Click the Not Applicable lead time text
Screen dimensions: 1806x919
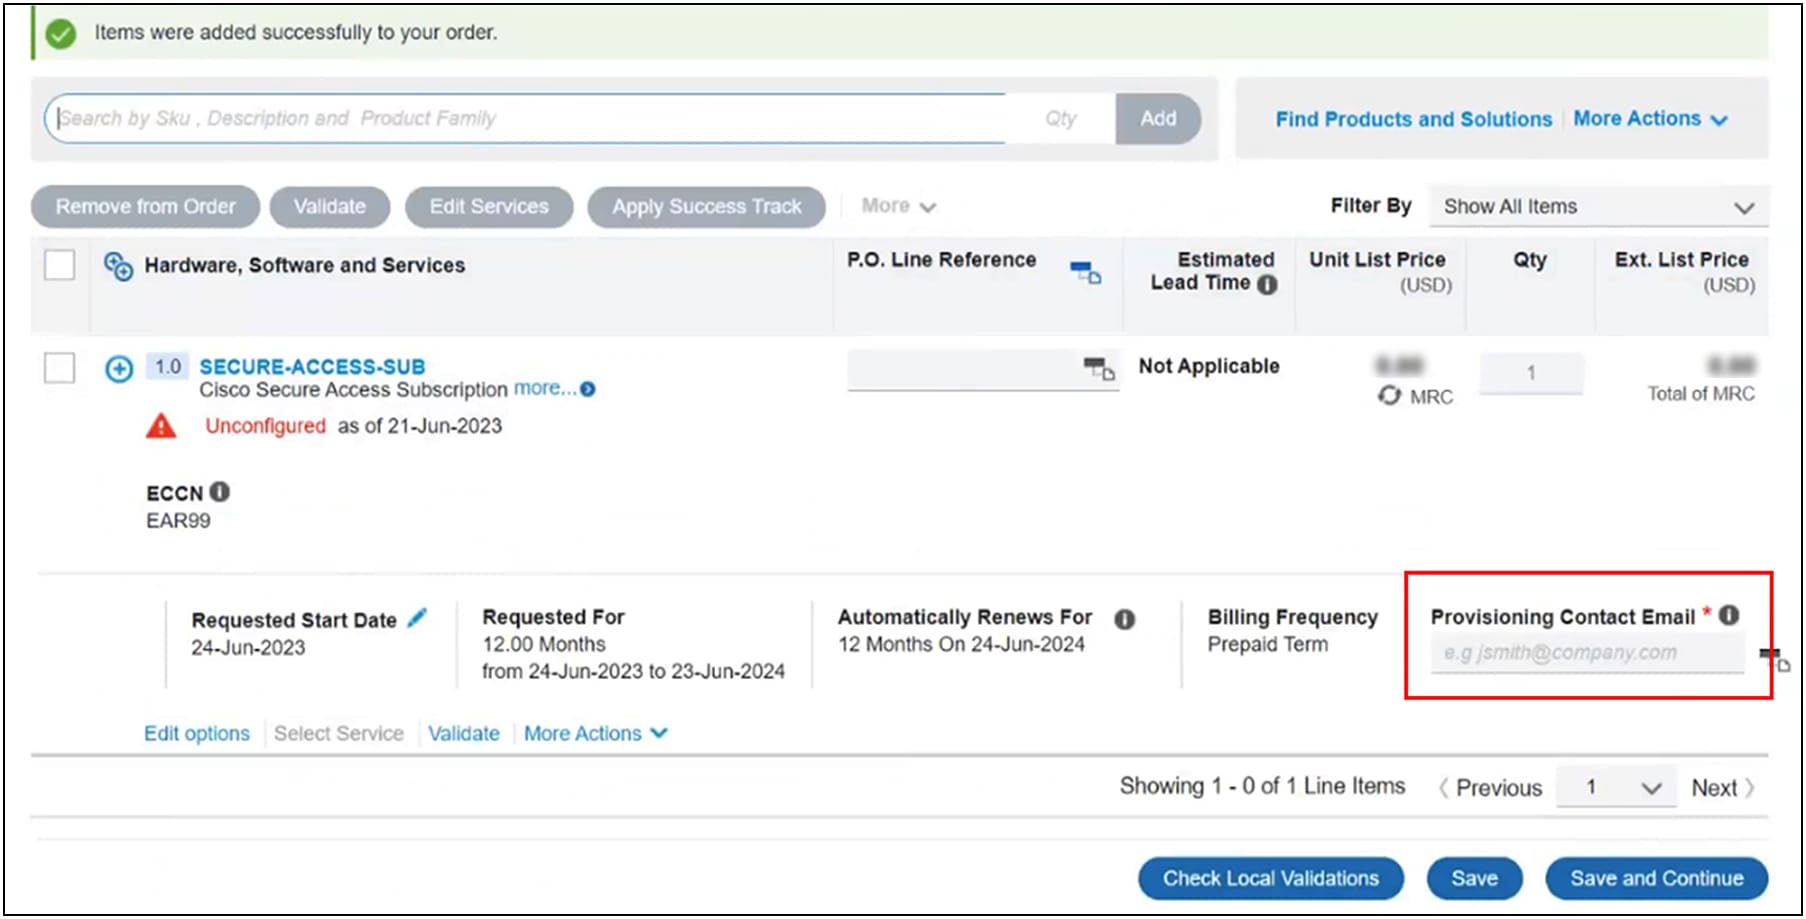[x=1209, y=366]
